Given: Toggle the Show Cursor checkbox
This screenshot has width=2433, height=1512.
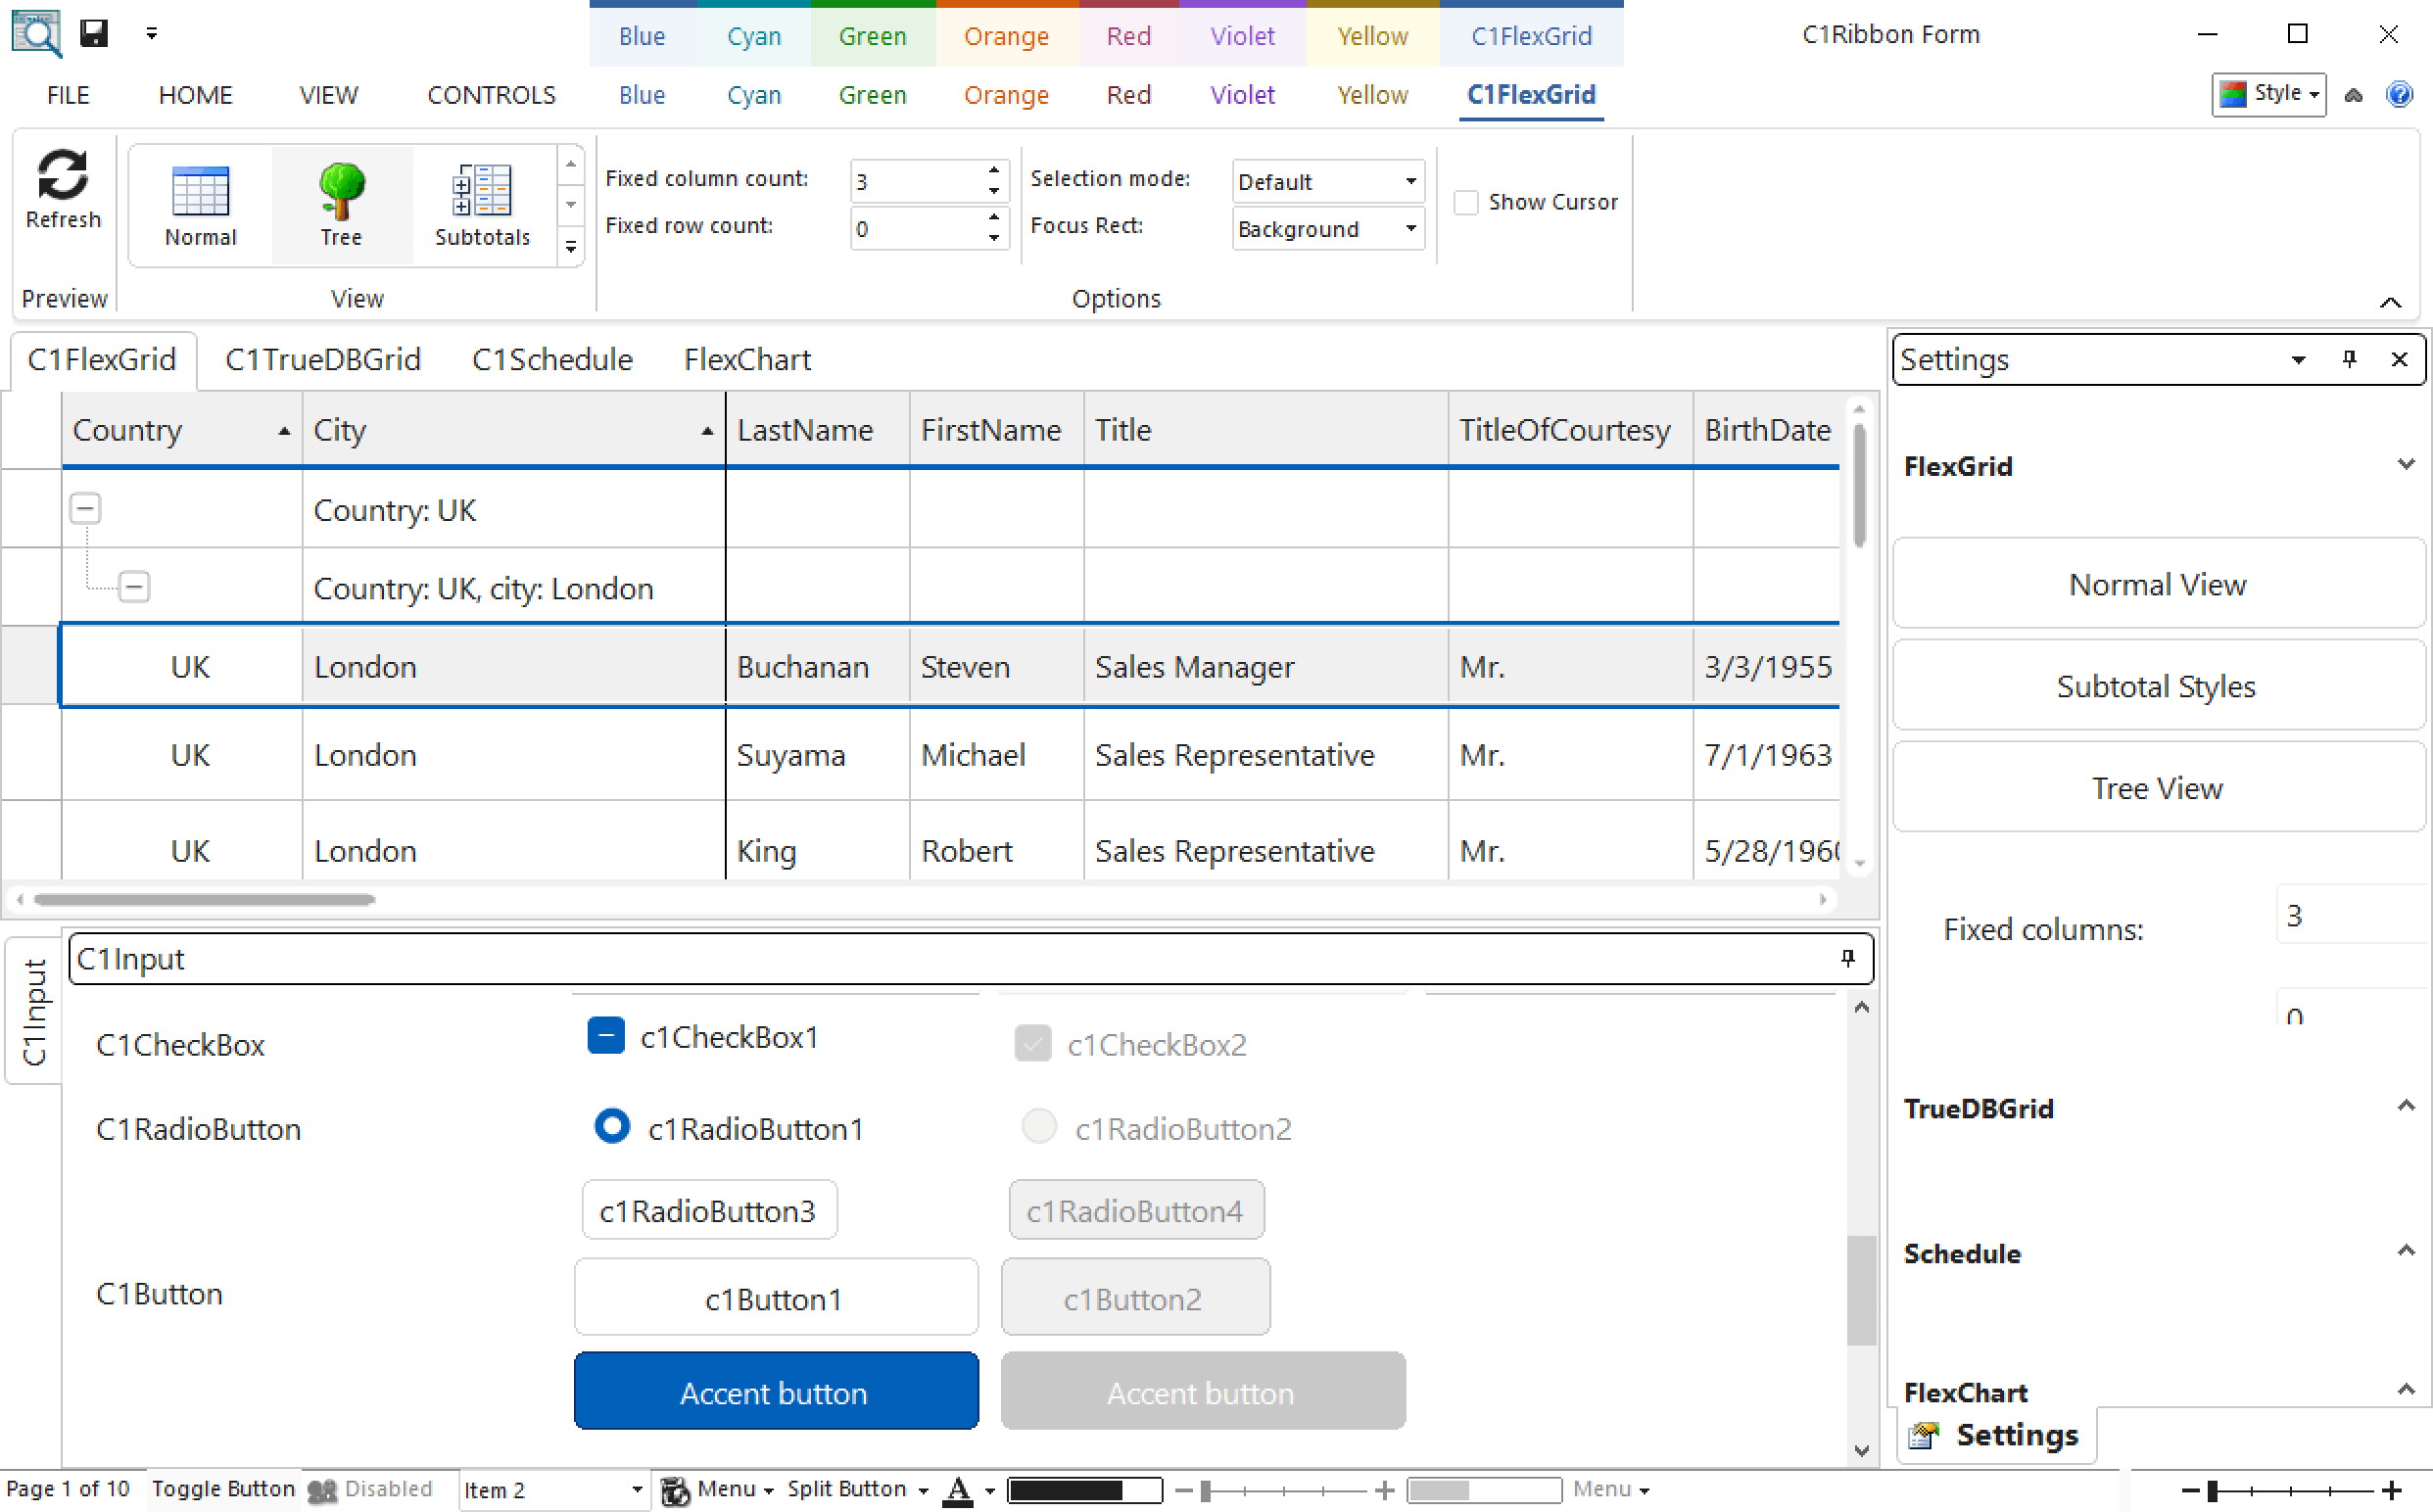Looking at the screenshot, I should pos(1465,202).
